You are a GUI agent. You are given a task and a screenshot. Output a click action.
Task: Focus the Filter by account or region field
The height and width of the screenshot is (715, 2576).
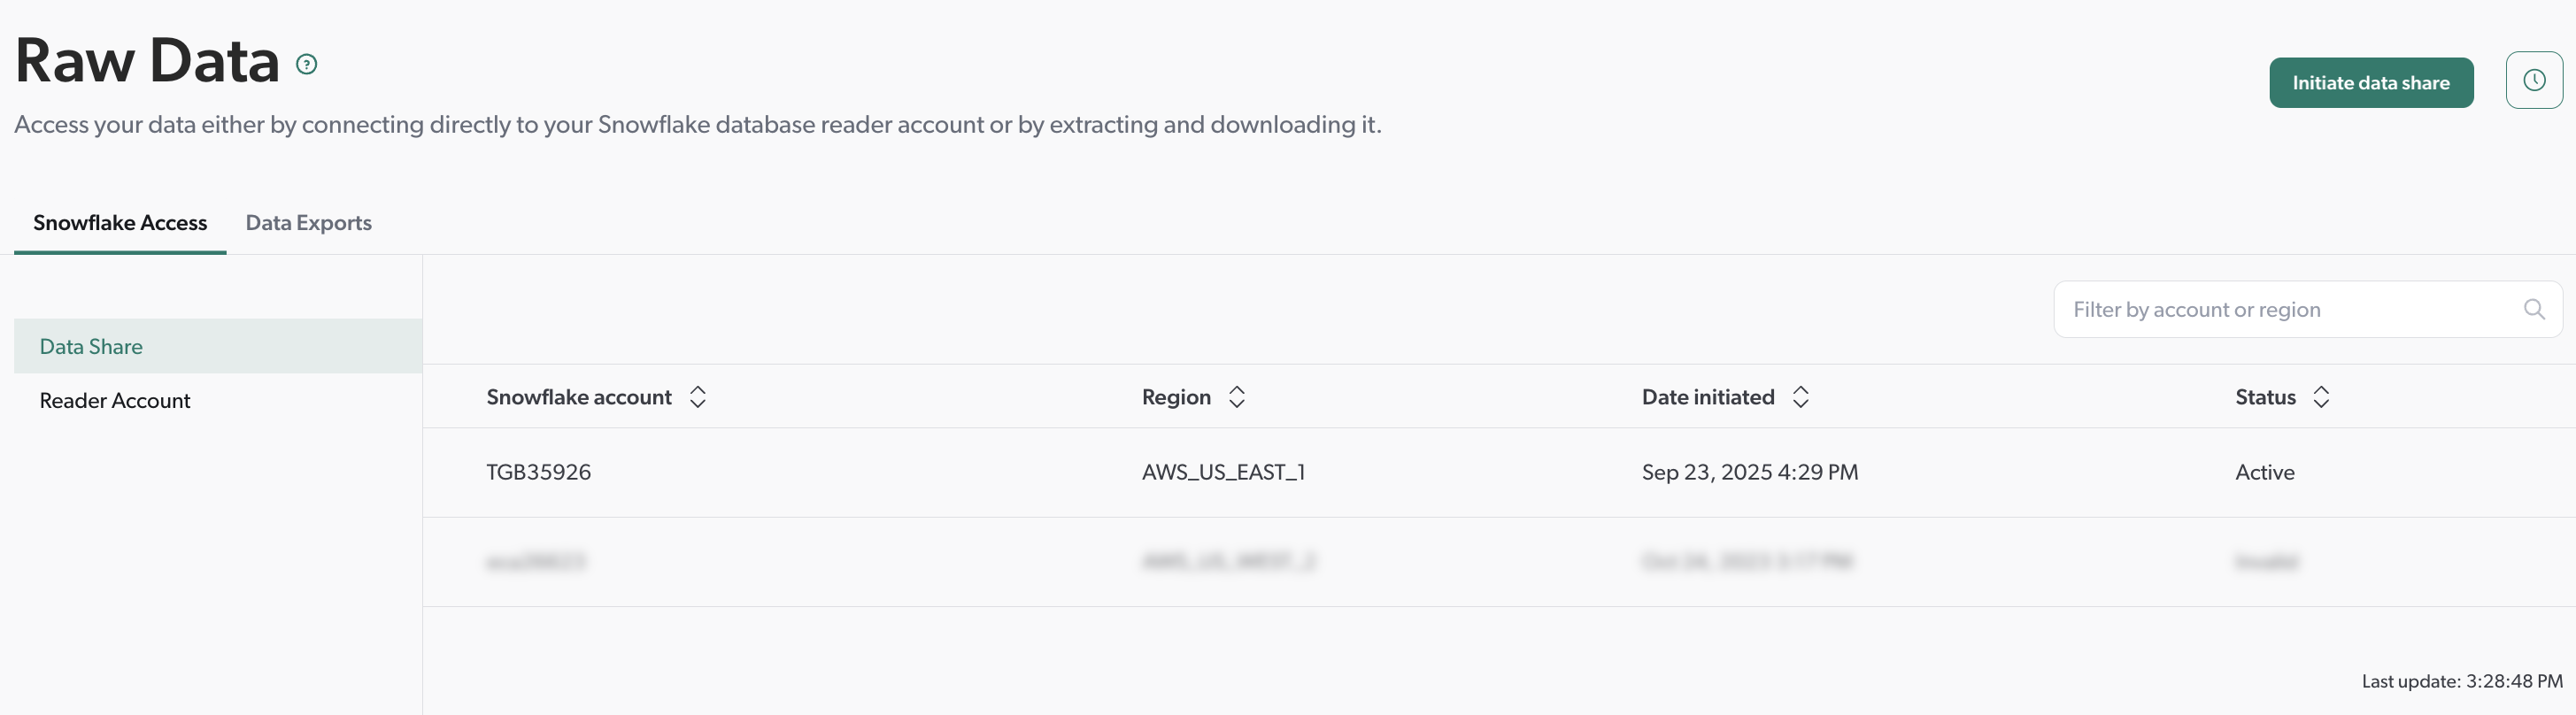pos(2280,310)
